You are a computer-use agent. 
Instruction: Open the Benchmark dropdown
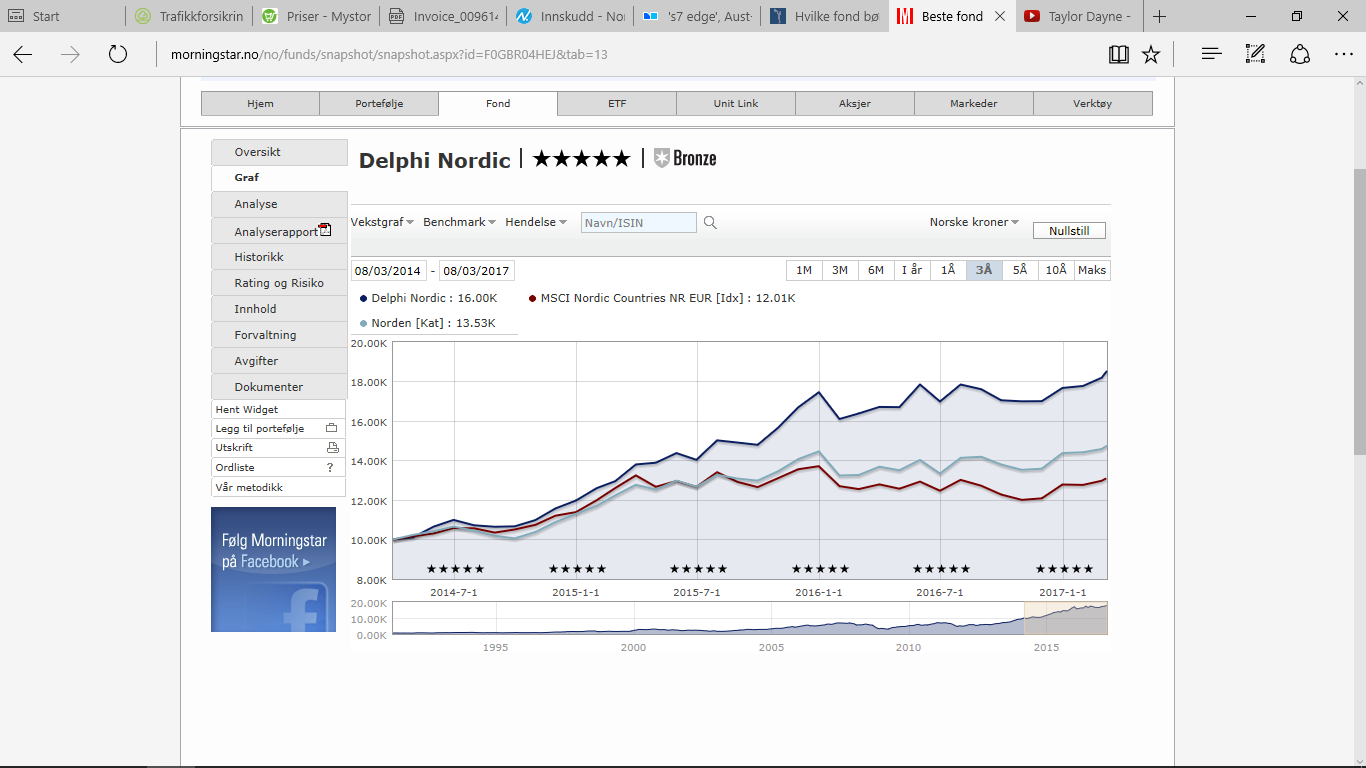coord(460,222)
